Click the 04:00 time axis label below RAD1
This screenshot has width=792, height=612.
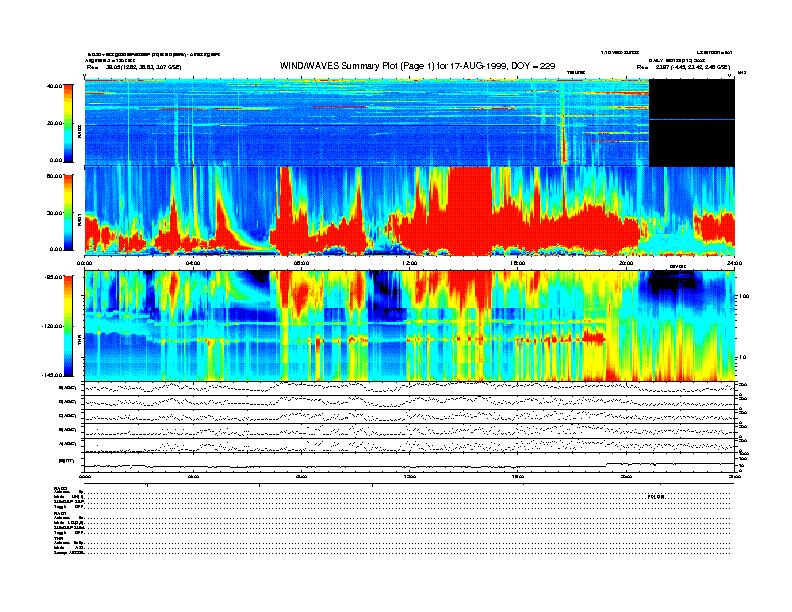pyautogui.click(x=193, y=263)
